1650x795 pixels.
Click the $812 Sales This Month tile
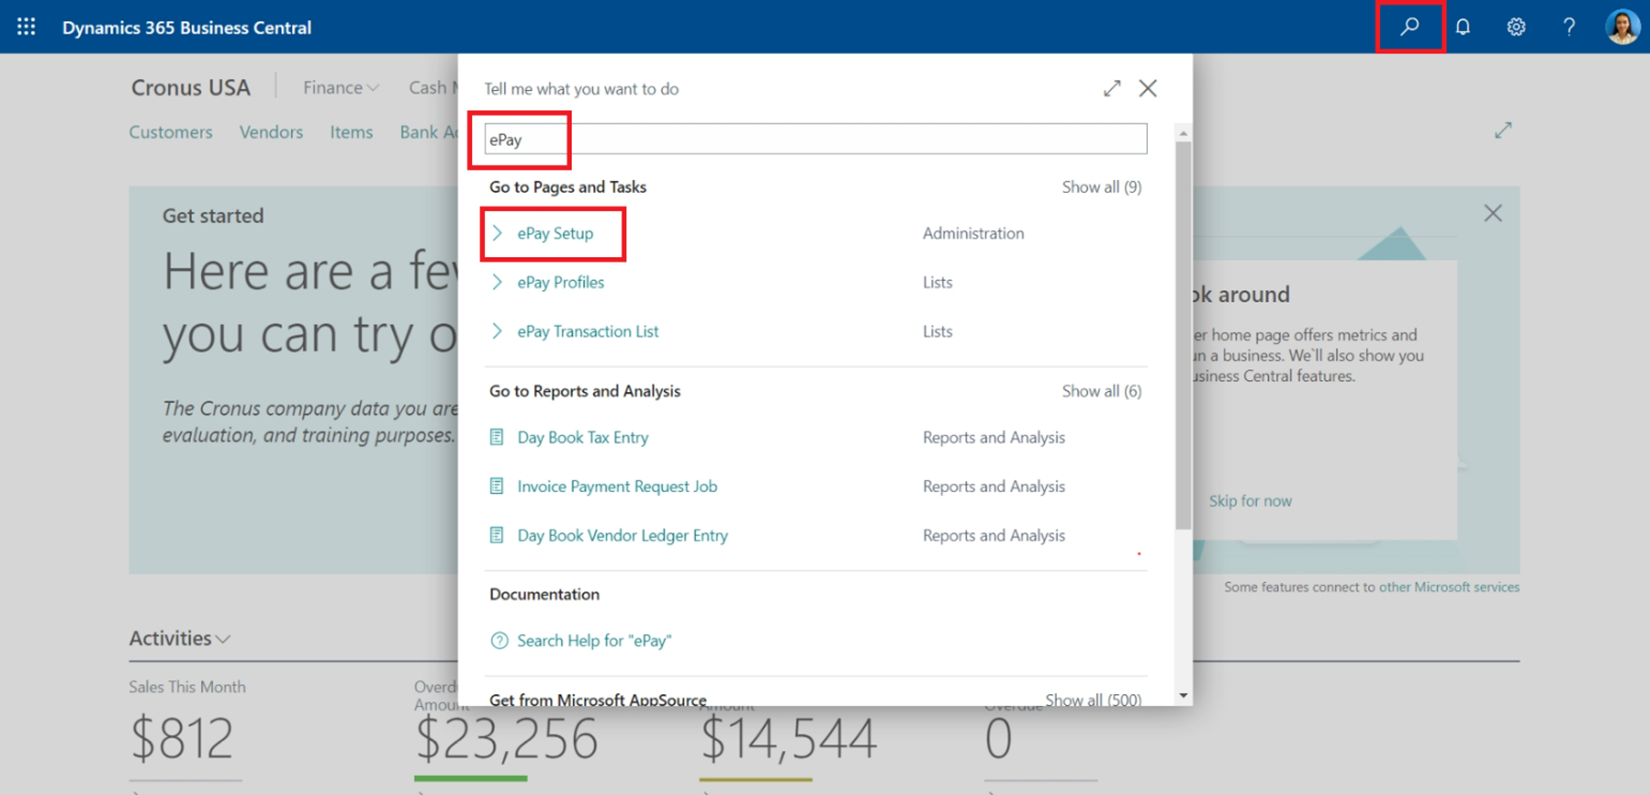181,738
